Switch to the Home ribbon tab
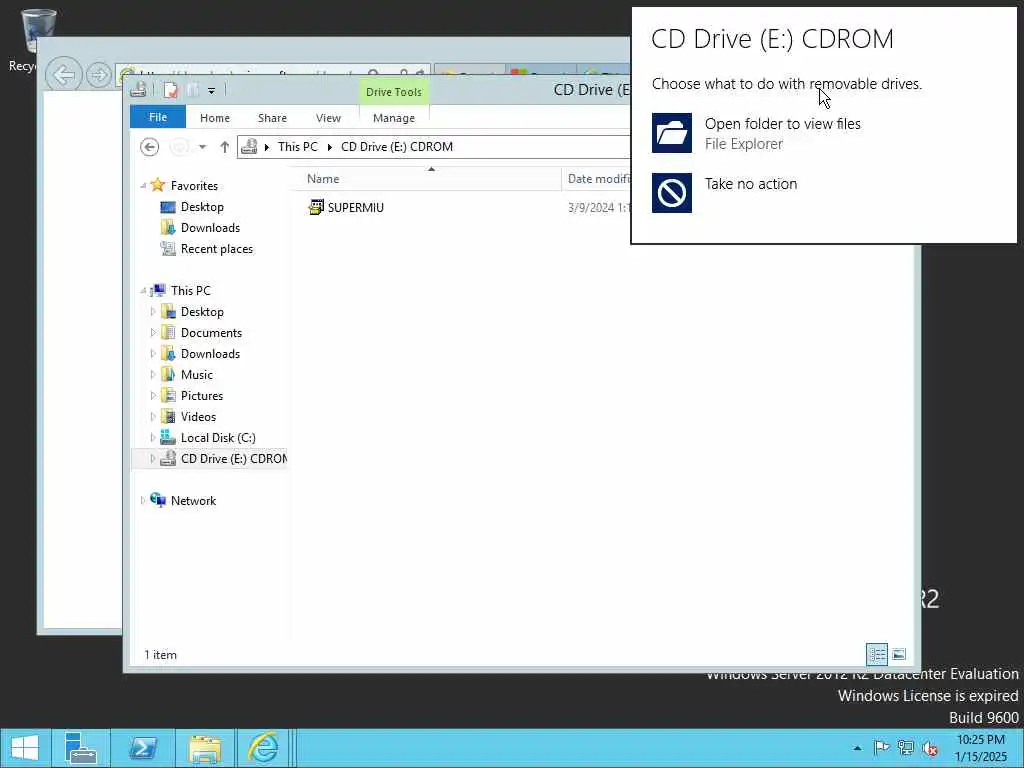 pos(215,118)
